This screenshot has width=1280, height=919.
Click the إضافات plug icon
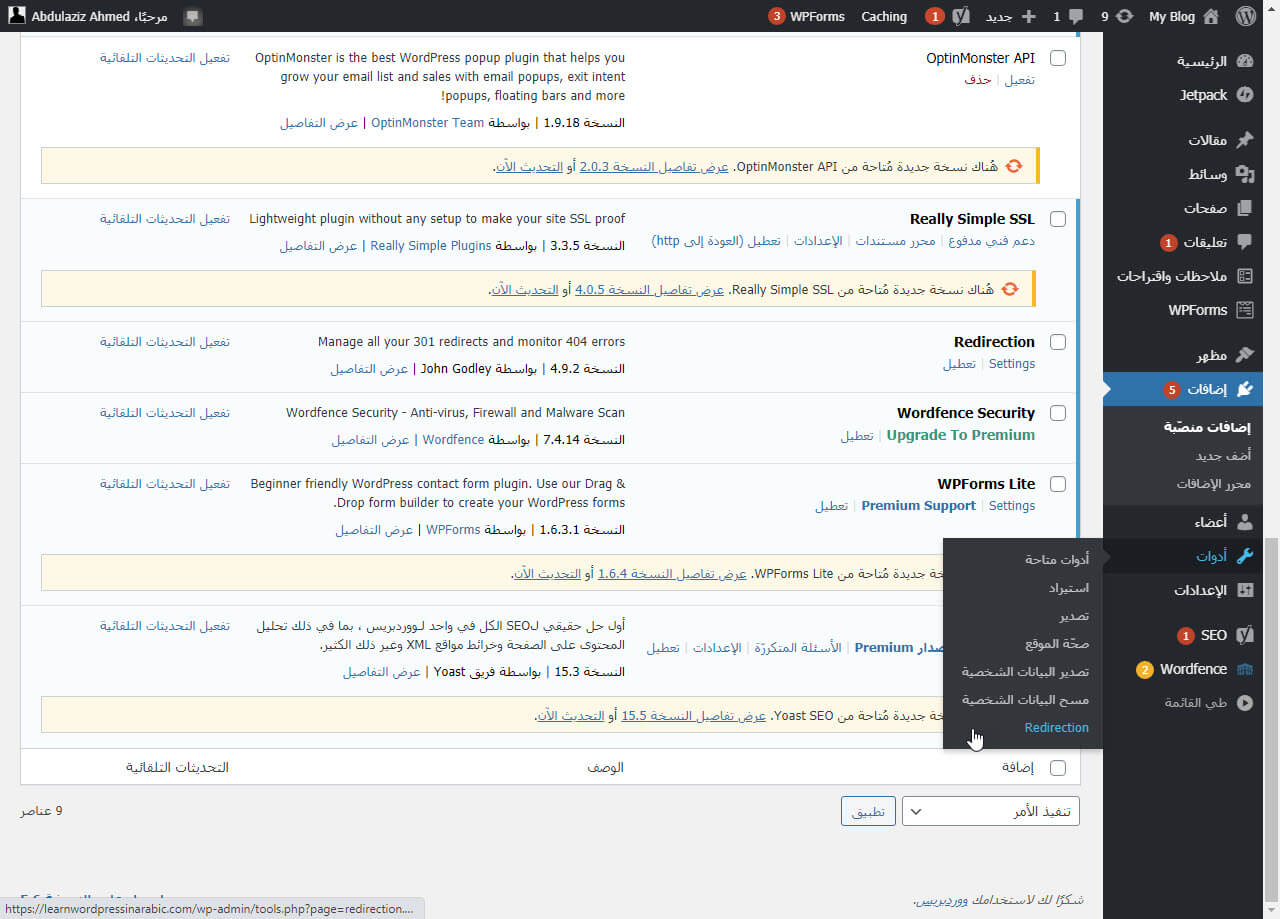coord(1245,389)
